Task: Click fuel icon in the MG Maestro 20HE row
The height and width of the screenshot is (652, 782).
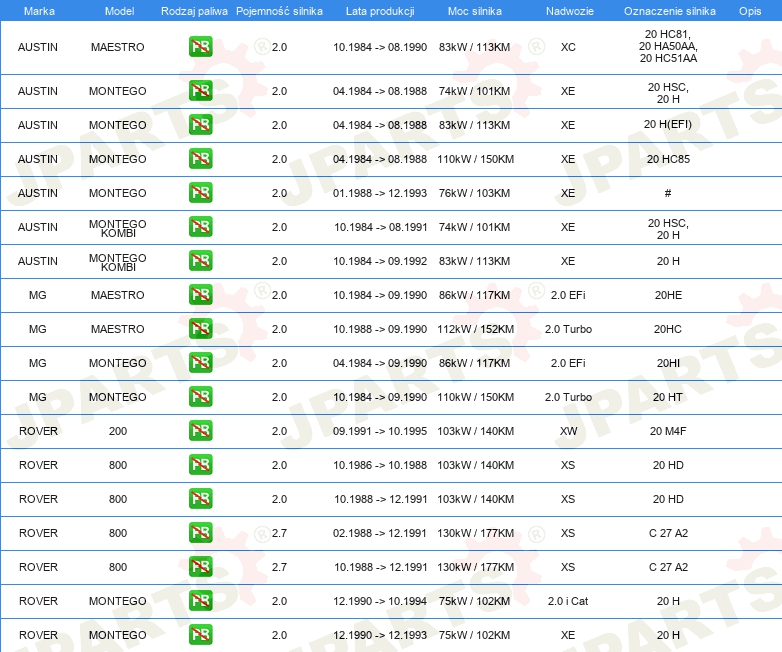Action: pyautogui.click(x=200, y=295)
